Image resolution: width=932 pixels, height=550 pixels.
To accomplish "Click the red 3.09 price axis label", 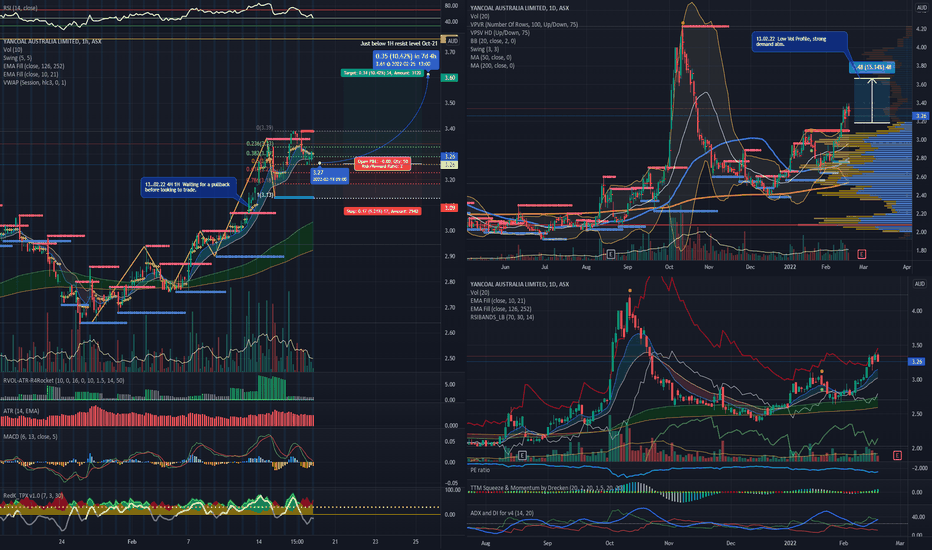I will (449, 208).
